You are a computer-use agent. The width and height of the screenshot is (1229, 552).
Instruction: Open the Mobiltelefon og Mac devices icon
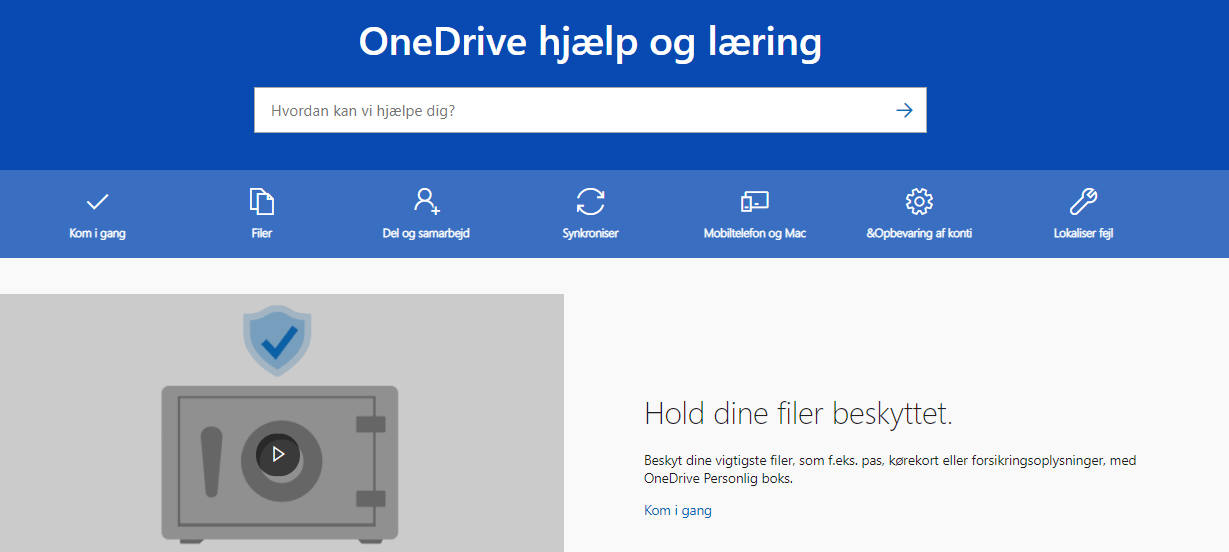[754, 202]
